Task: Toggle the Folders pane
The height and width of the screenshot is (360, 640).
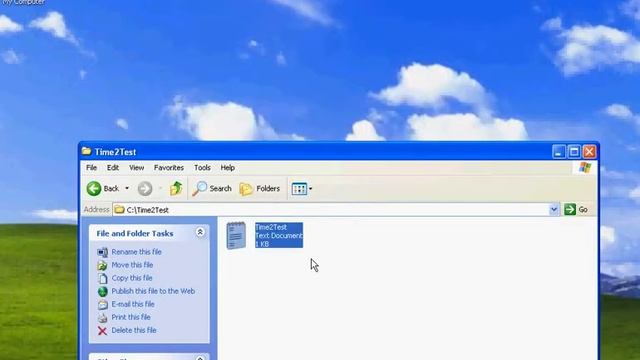Action: [x=260, y=189]
